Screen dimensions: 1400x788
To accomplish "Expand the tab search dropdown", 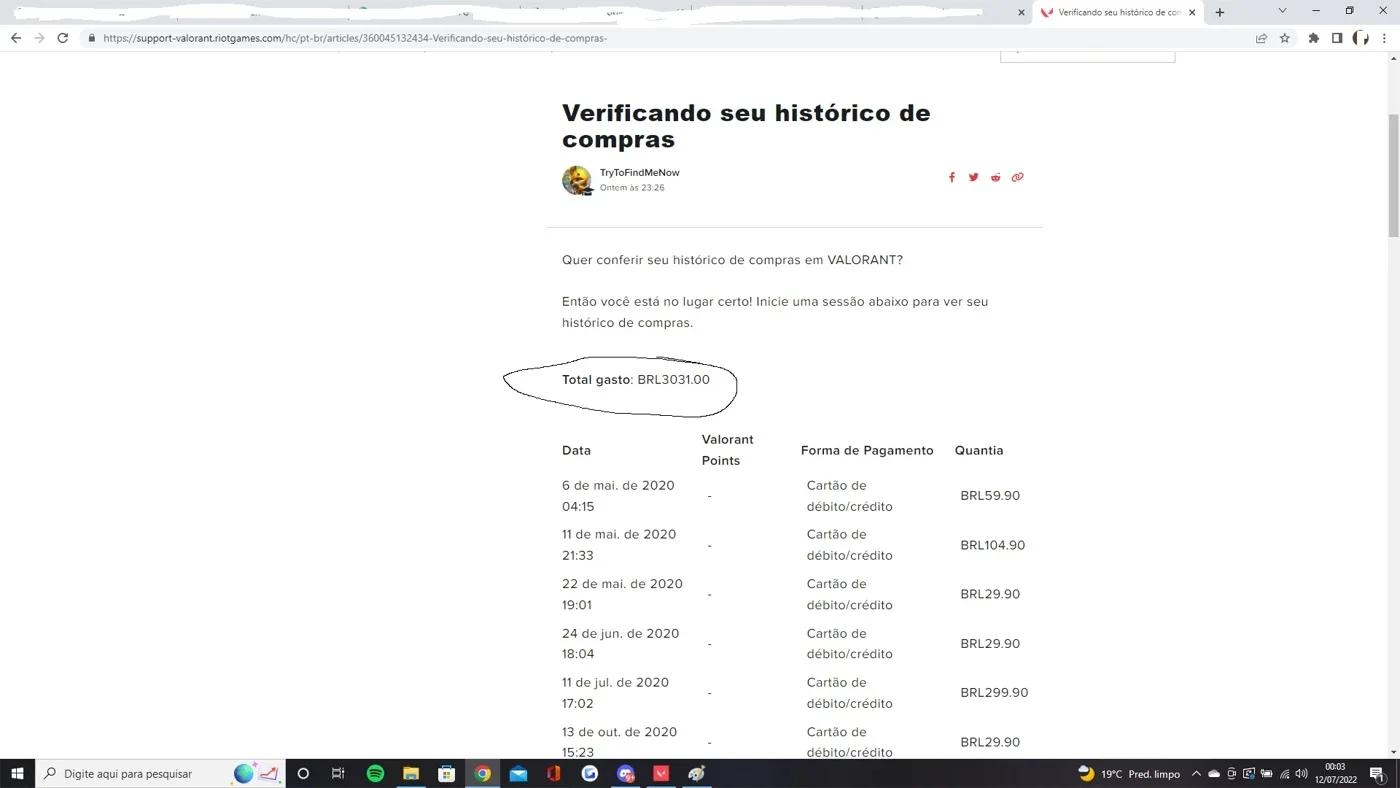I will coord(1282,11).
